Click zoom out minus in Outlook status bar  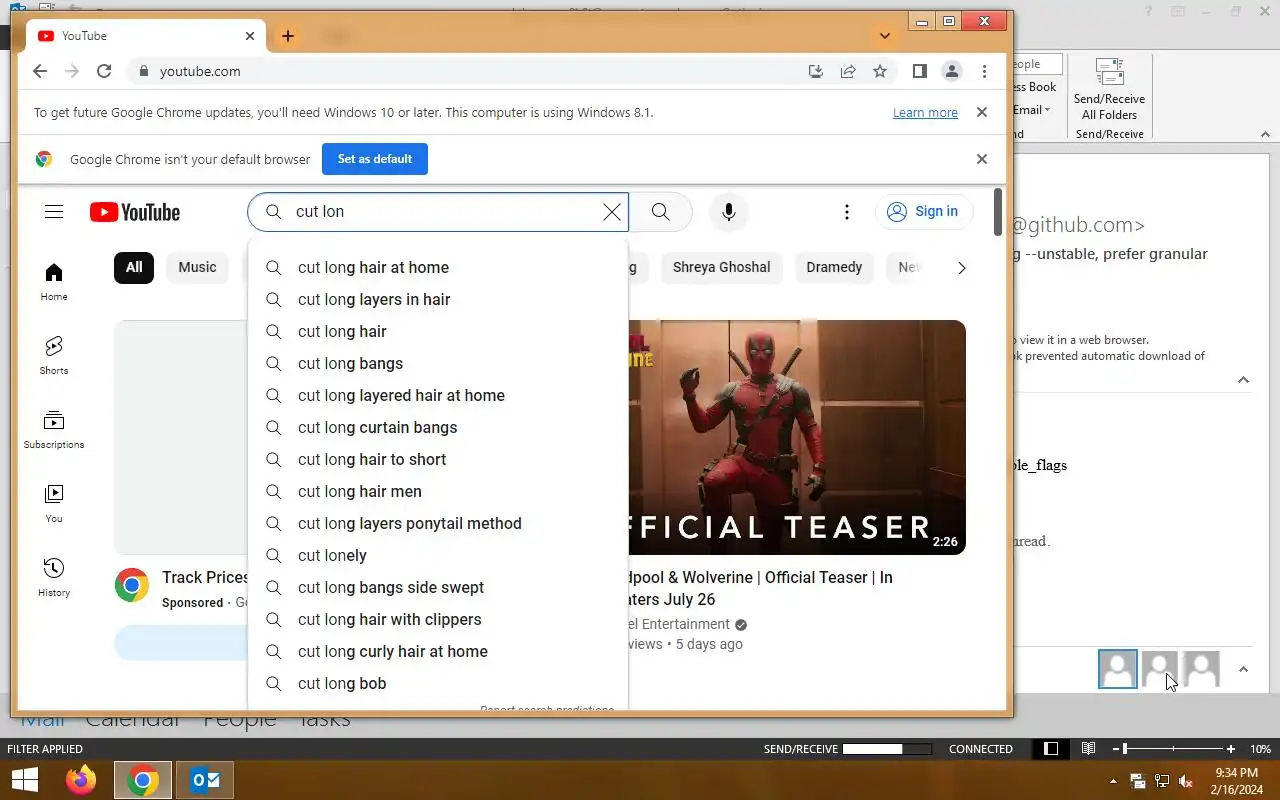(x=1115, y=748)
